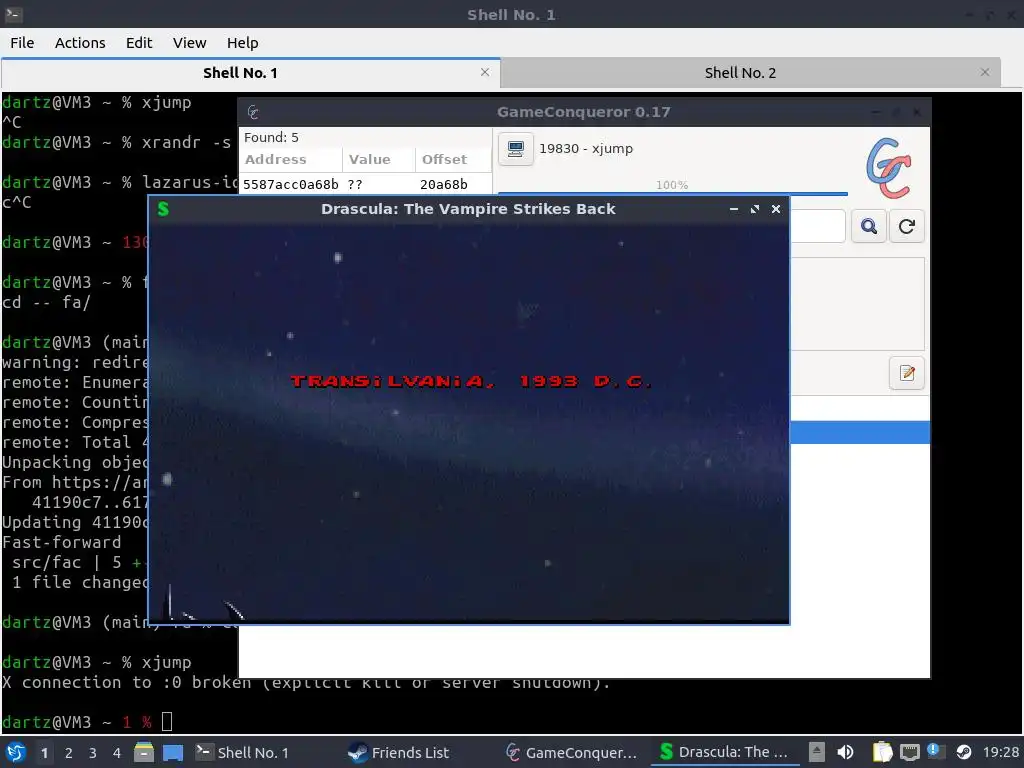Click the GameConqueror value search input field

818,226
